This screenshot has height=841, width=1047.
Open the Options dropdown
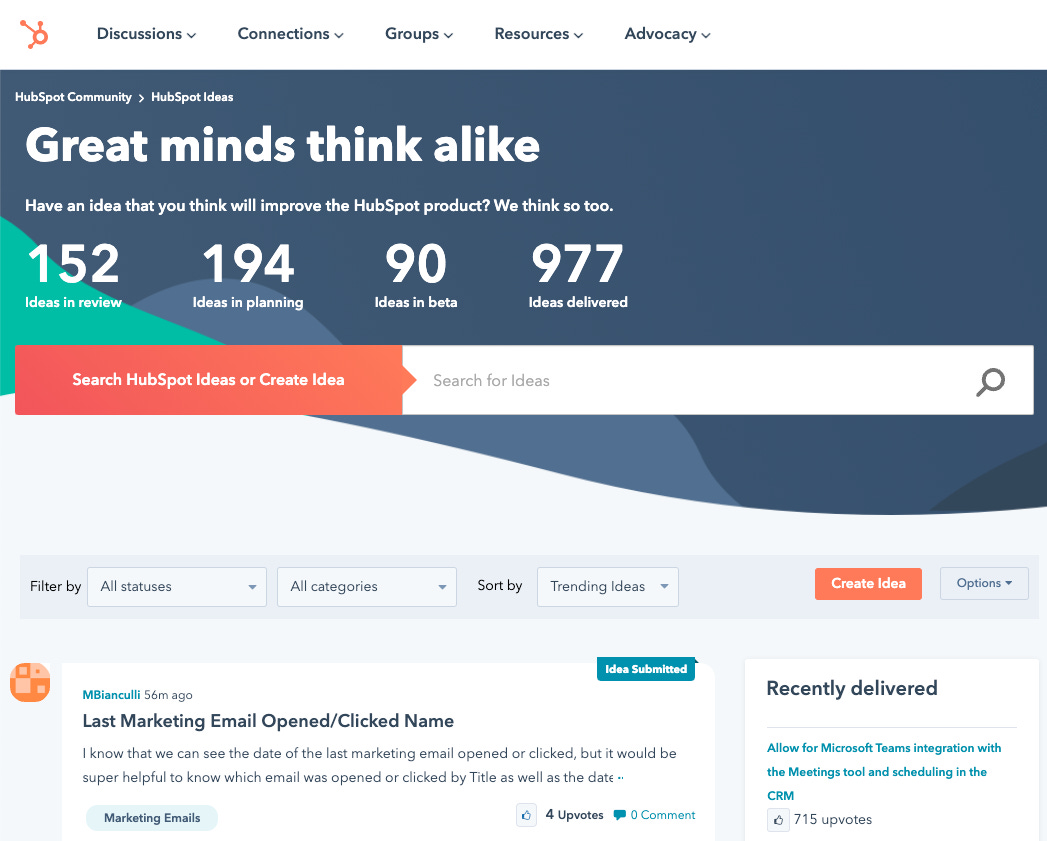(984, 583)
